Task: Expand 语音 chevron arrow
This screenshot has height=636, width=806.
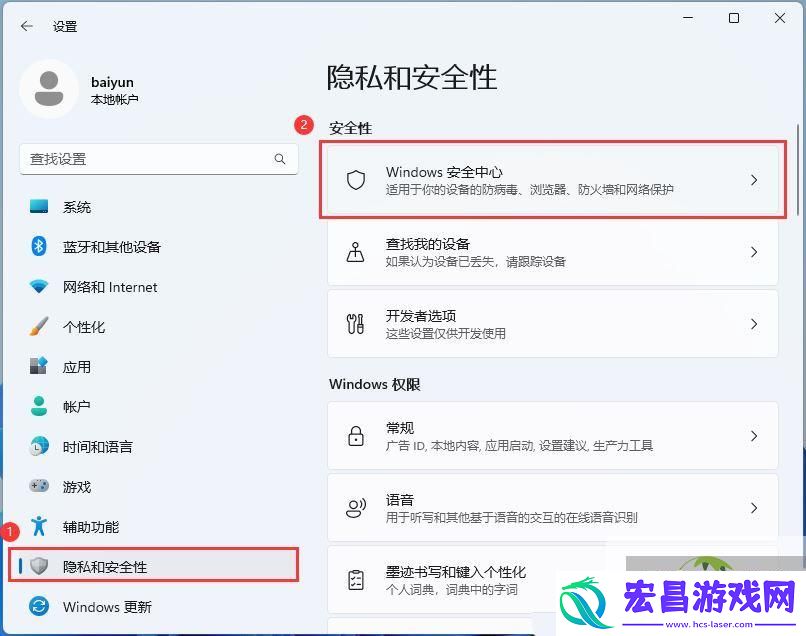Action: (x=754, y=508)
